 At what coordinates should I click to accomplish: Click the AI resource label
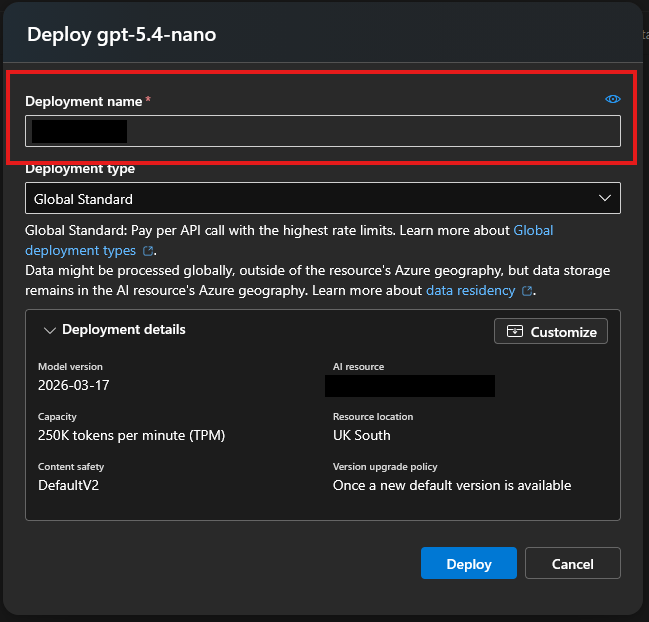coord(358,367)
